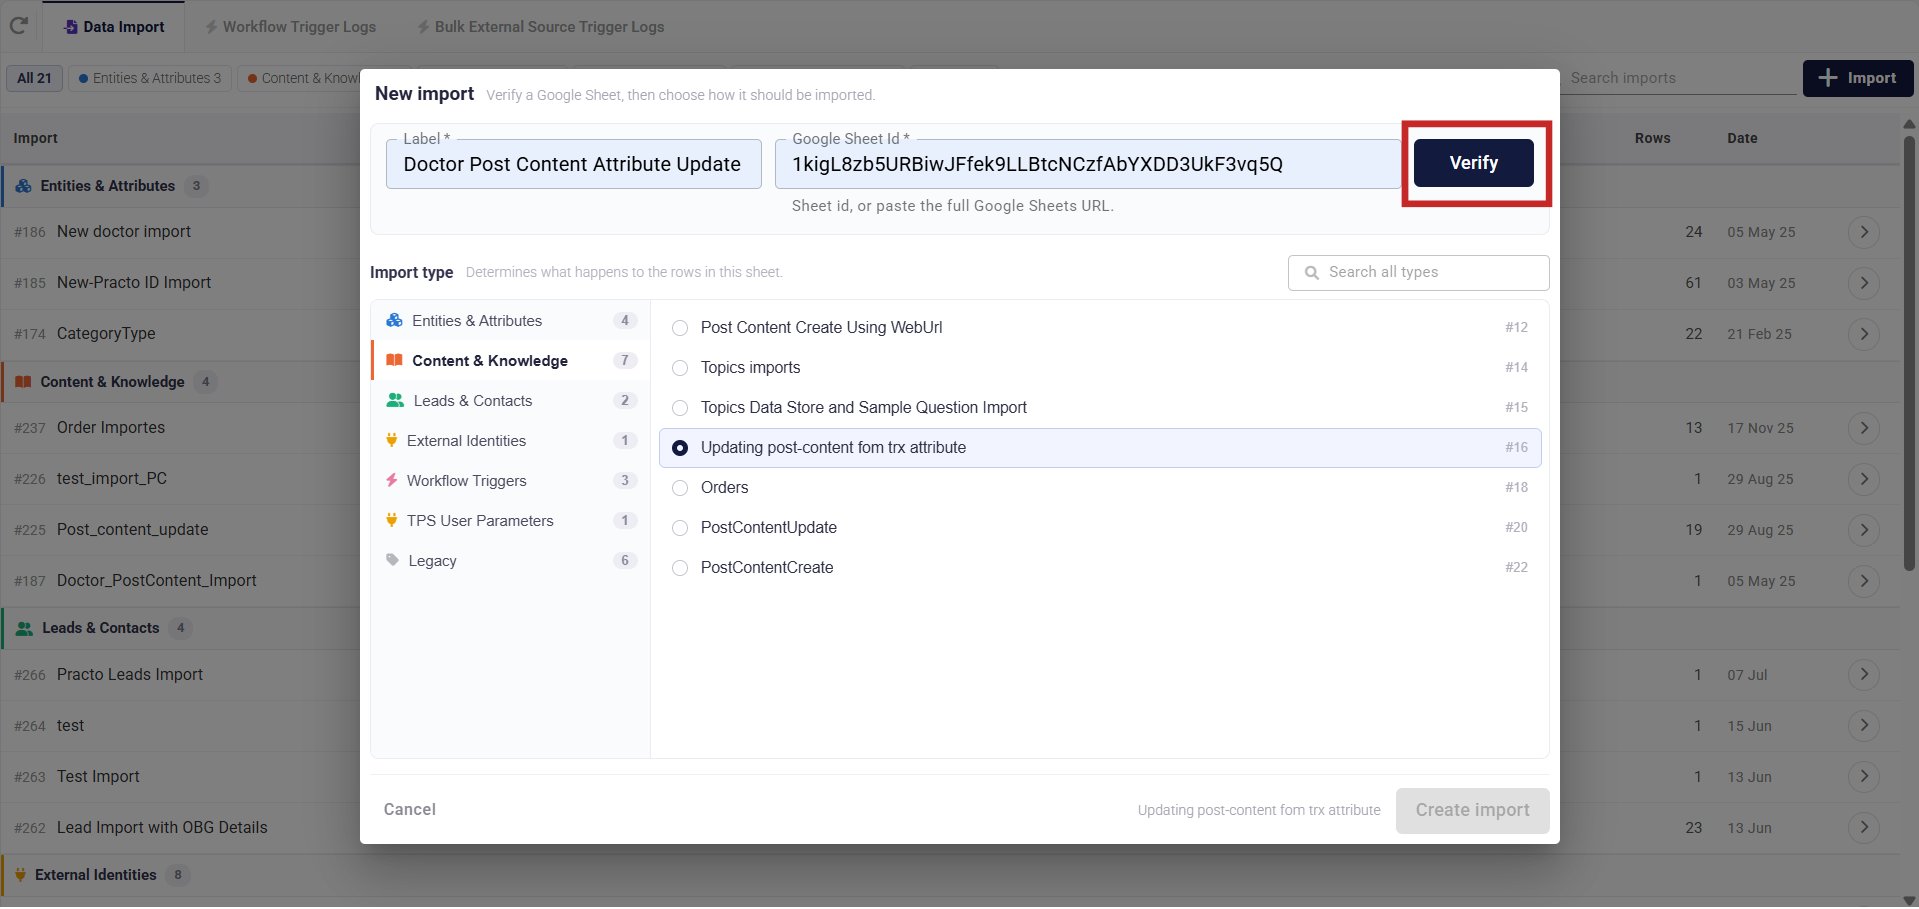Viewport: 1919px width, 909px height.
Task: Click the refresh icon in top-left corner
Action: point(18,26)
